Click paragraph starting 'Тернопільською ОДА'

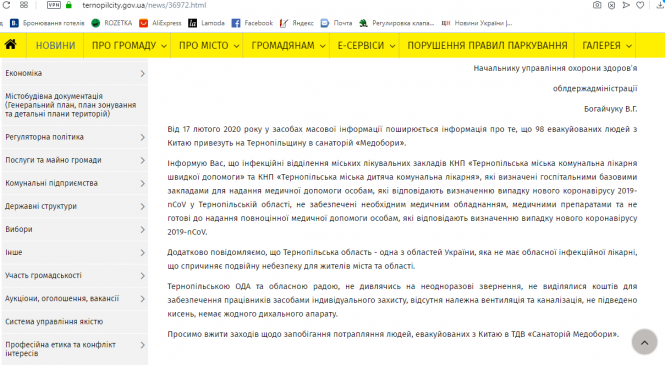(x=402, y=300)
